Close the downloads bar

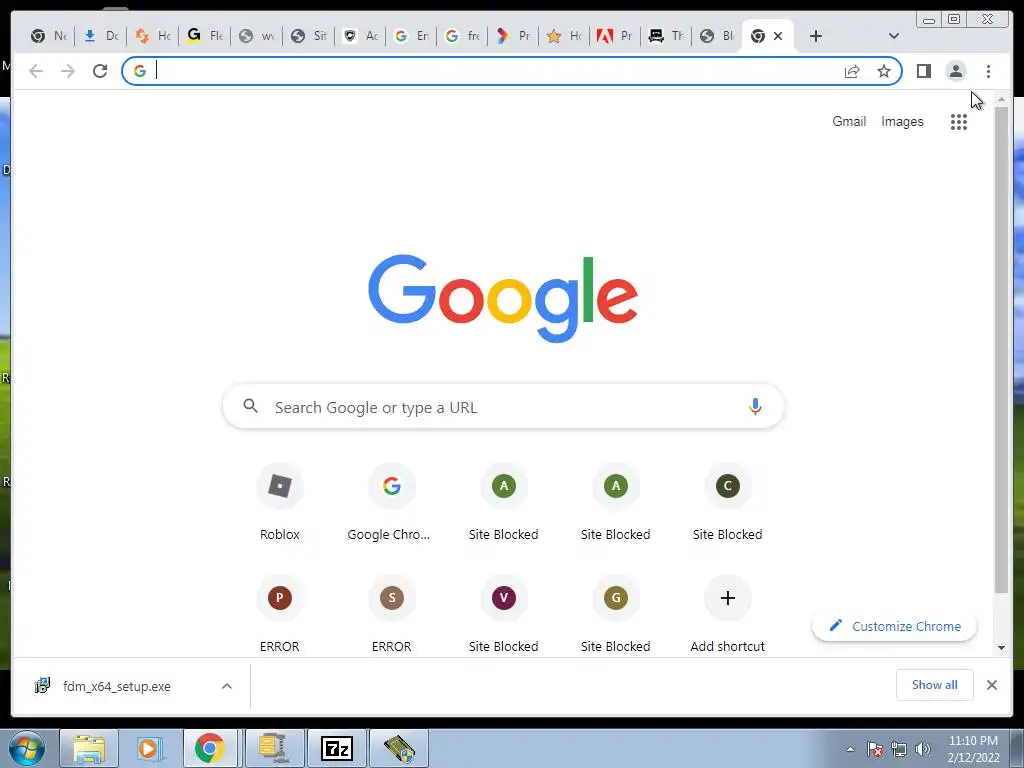(991, 684)
